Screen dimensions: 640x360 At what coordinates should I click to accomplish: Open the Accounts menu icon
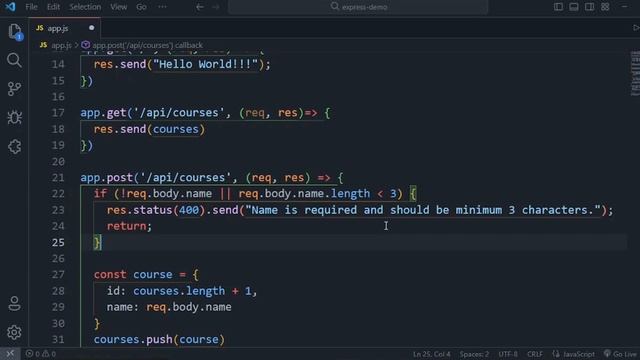click(14, 303)
